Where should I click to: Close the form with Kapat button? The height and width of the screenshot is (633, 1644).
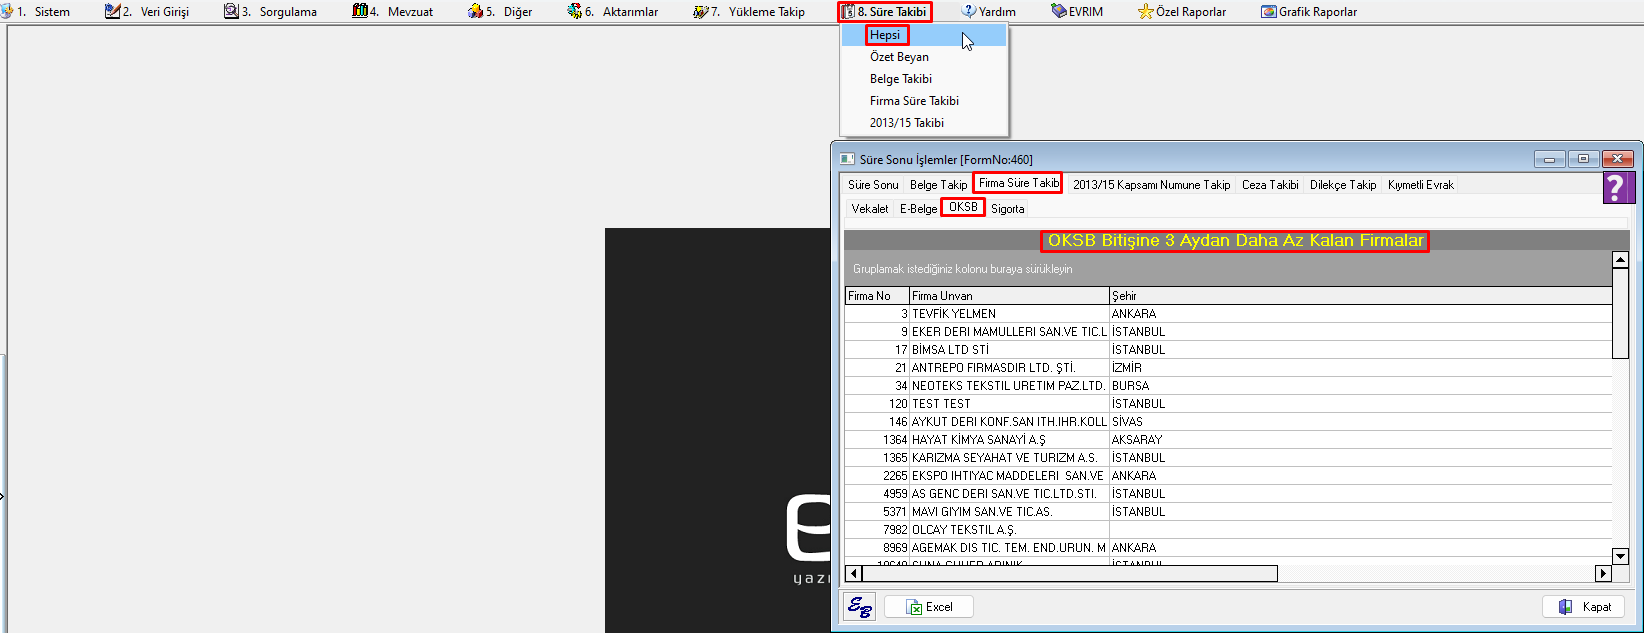[x=1585, y=607]
